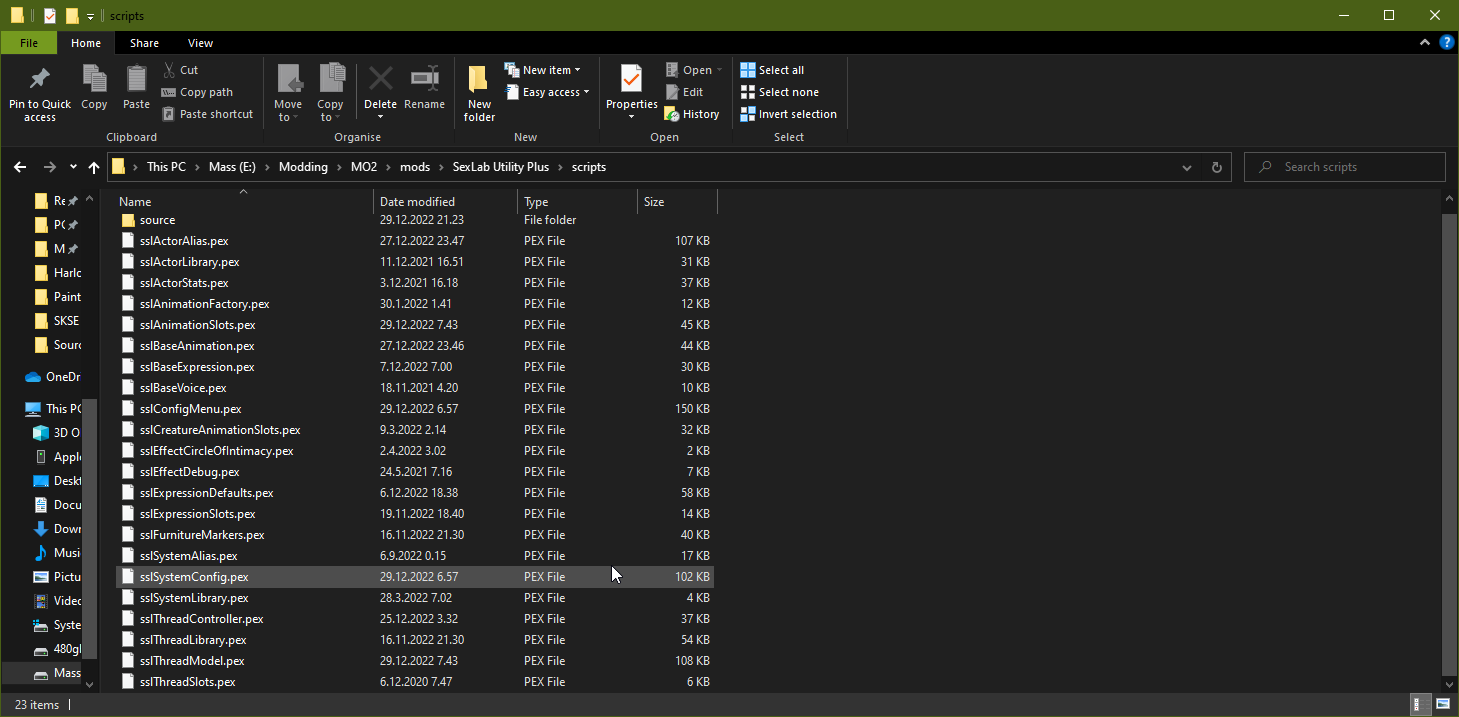Click the Paste ribbon icon

(136, 87)
